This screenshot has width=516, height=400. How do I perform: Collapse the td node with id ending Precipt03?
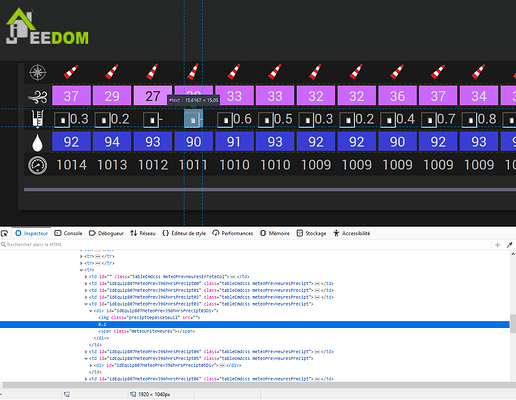tap(86, 304)
